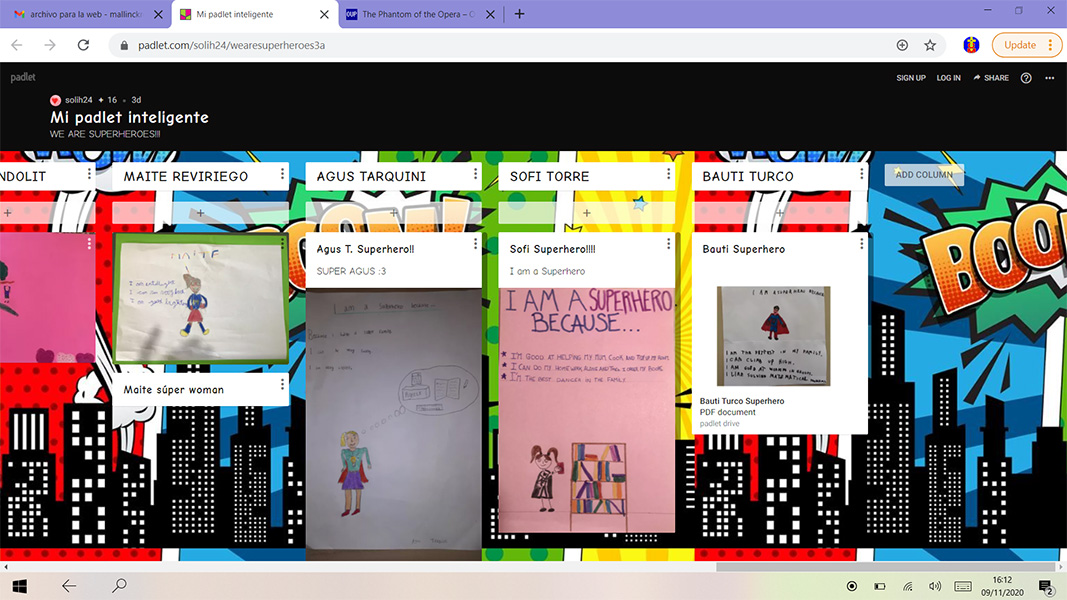Click the LOG IN link

pos(948,78)
